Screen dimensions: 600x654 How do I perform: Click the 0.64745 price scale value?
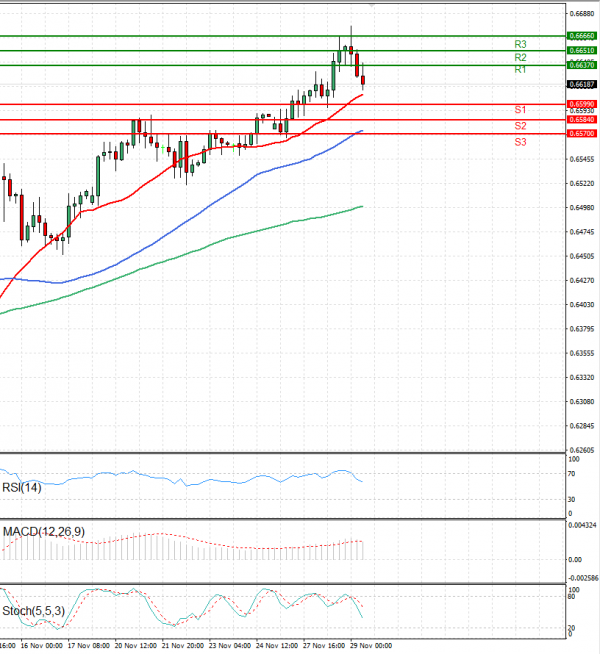582,232
